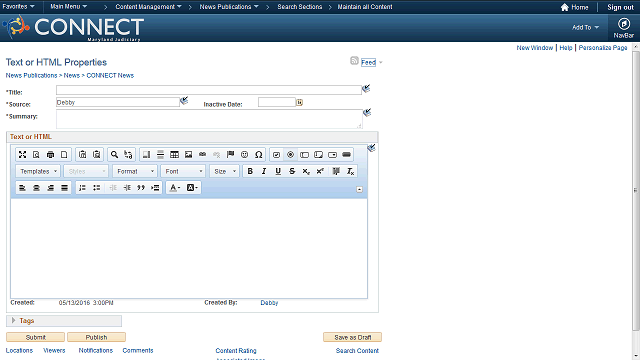Apply strikethrough formatting
Image resolution: width=640 pixels, height=360 pixels.
click(292, 171)
